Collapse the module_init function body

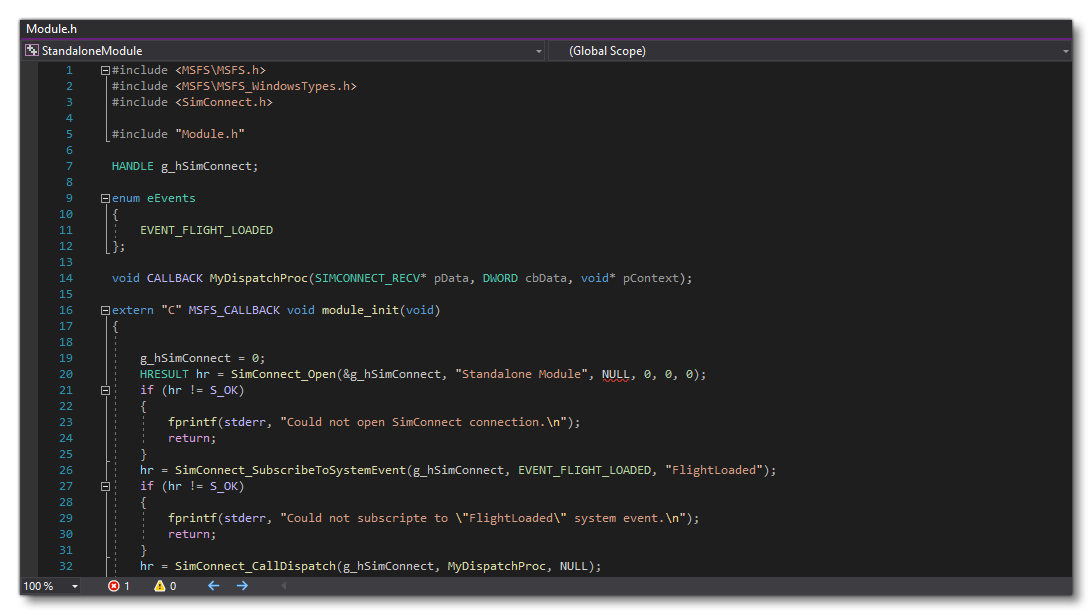pyautogui.click(x=105, y=309)
